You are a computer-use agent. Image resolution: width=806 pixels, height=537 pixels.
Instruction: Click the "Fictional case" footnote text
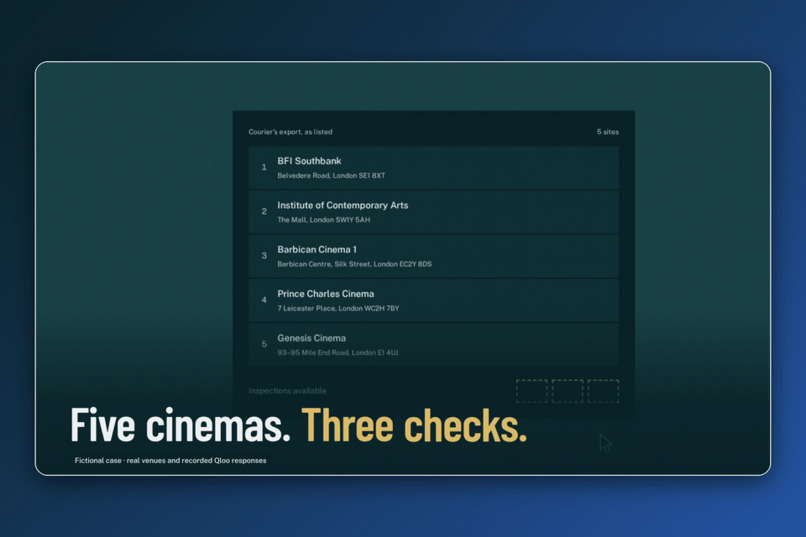[x=170, y=460]
